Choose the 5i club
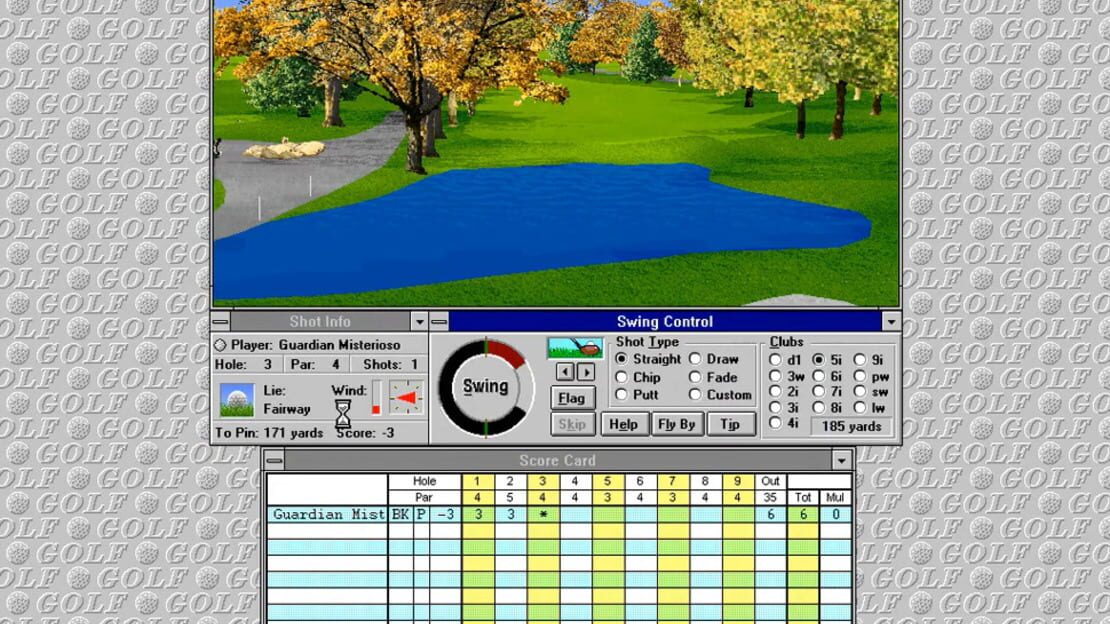Screen dimensions: 1110x624 click(x=827, y=360)
